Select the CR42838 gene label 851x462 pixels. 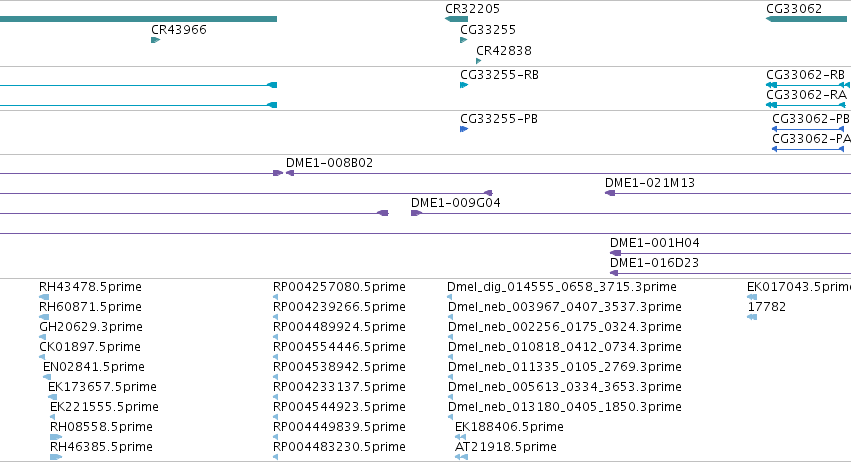coord(504,51)
